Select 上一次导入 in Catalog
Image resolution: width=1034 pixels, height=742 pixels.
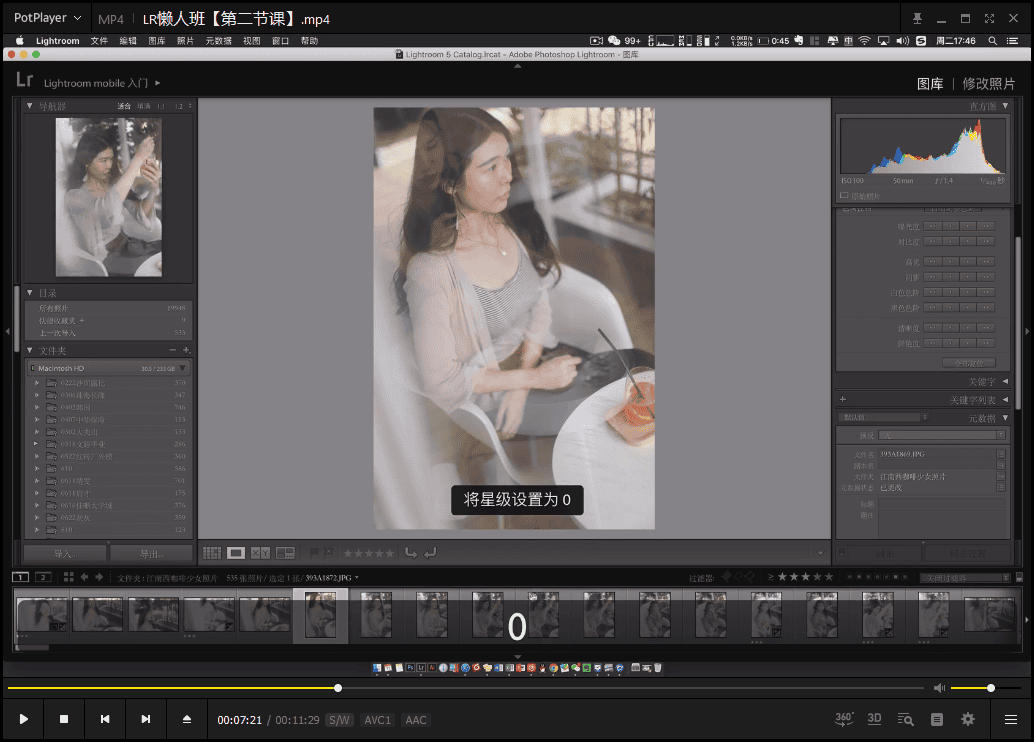coord(109,332)
